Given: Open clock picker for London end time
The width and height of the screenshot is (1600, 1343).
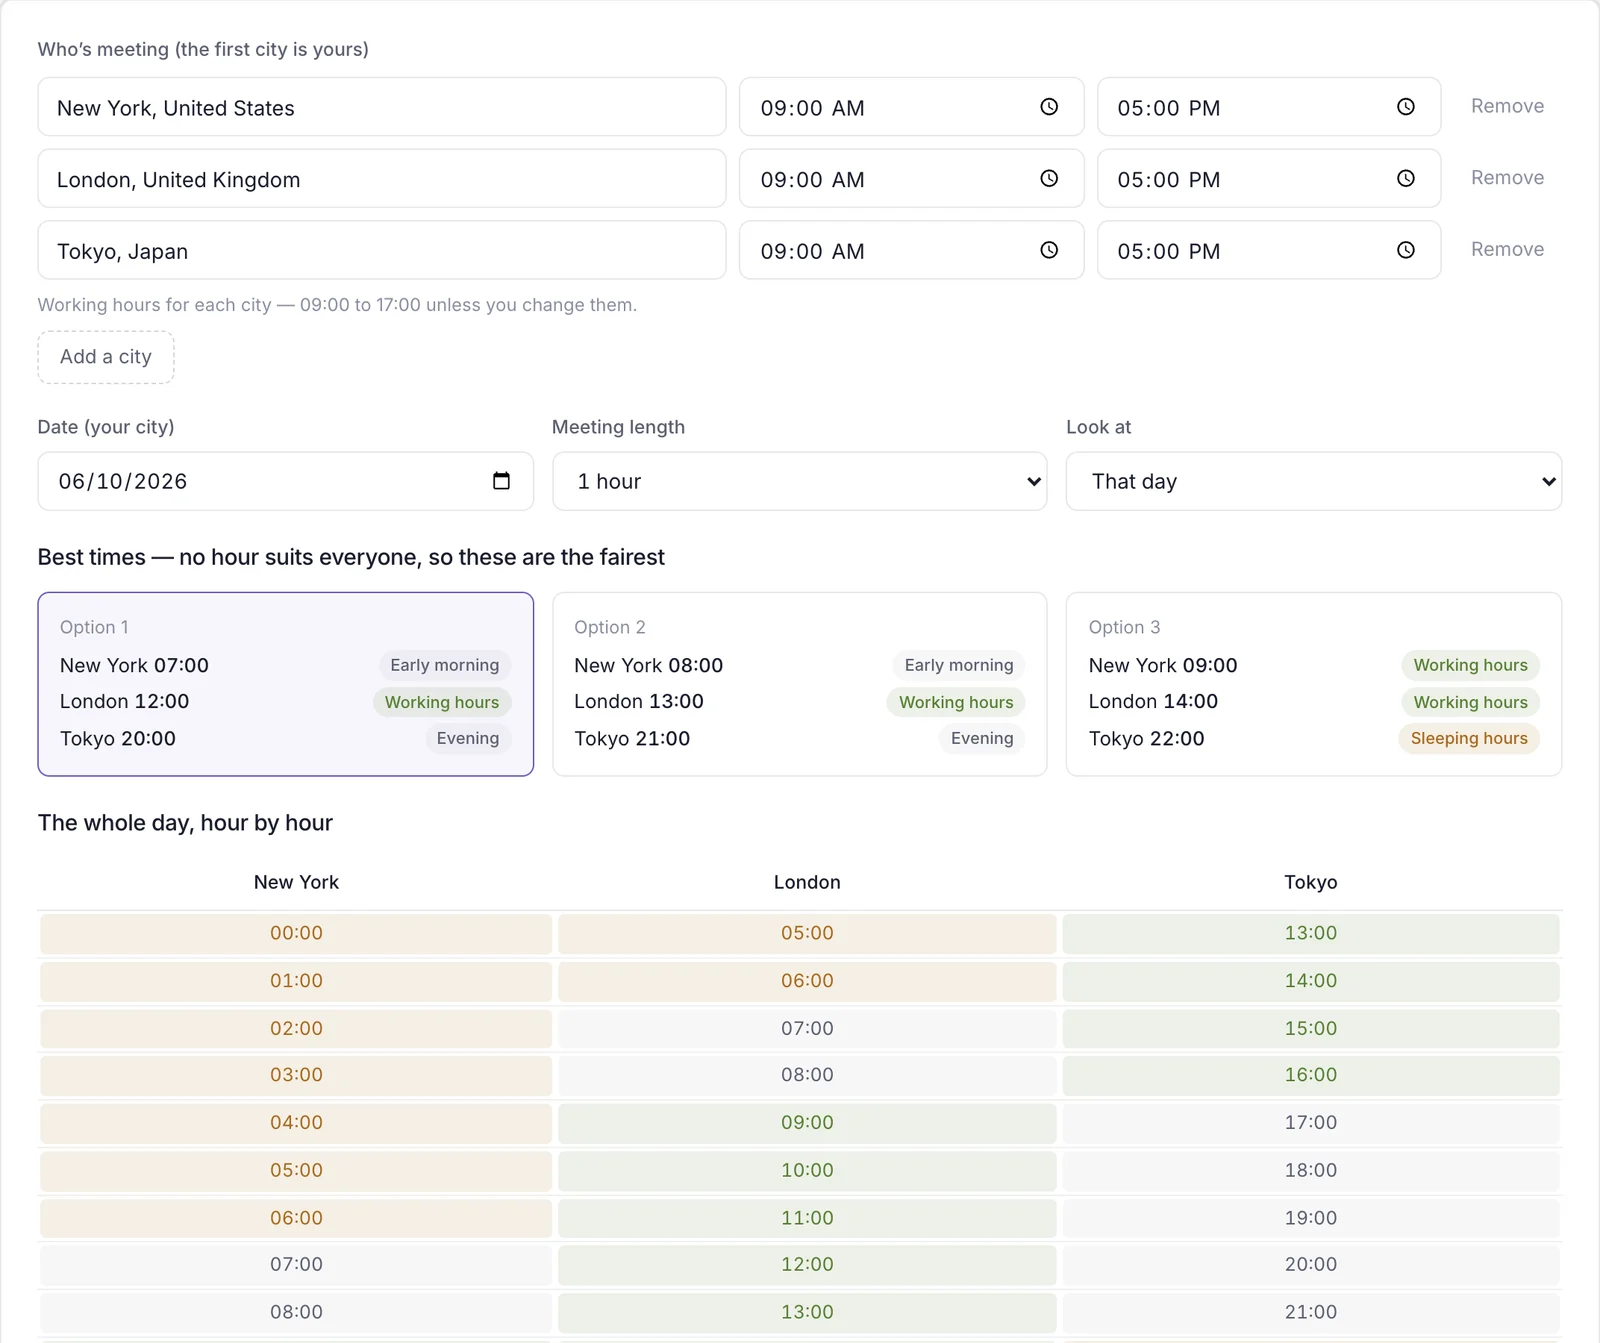Looking at the screenshot, I should (1406, 179).
